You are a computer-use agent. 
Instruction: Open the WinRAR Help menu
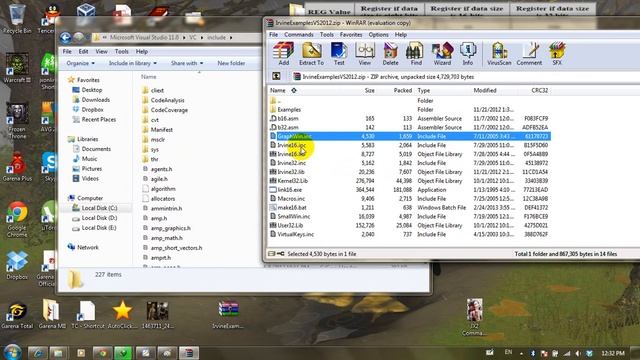(400, 35)
